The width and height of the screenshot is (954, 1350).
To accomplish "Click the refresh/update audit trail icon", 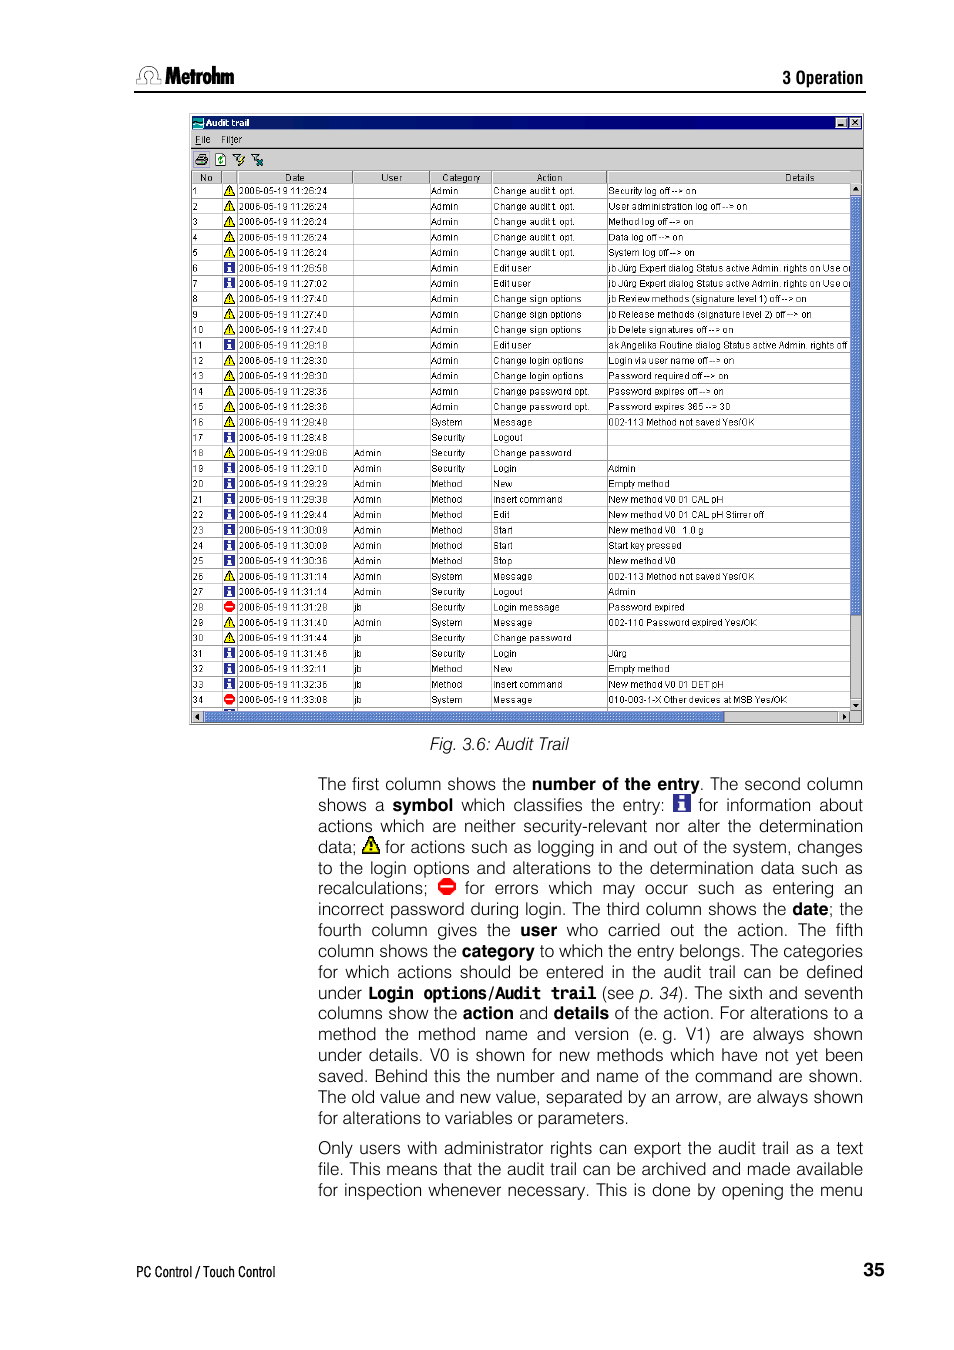I will (221, 159).
